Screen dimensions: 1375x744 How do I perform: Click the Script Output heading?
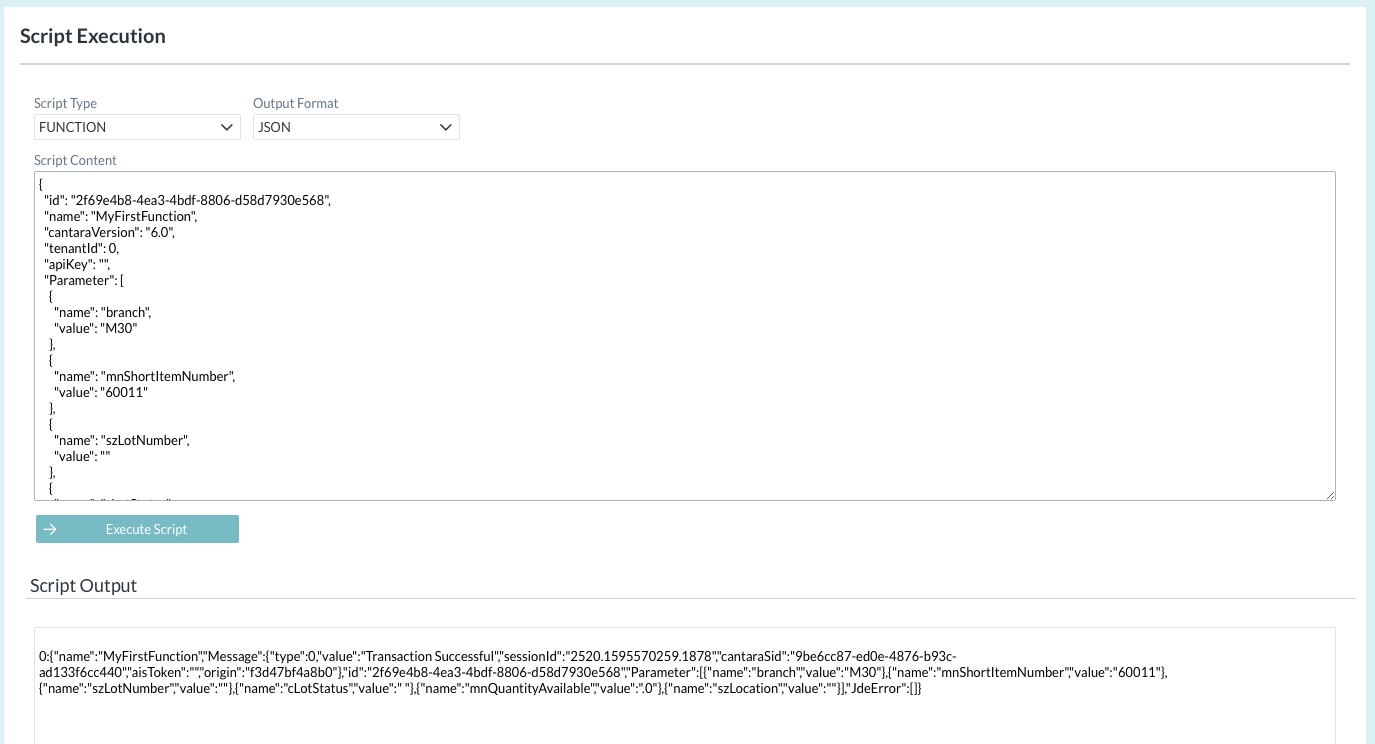tap(83, 586)
